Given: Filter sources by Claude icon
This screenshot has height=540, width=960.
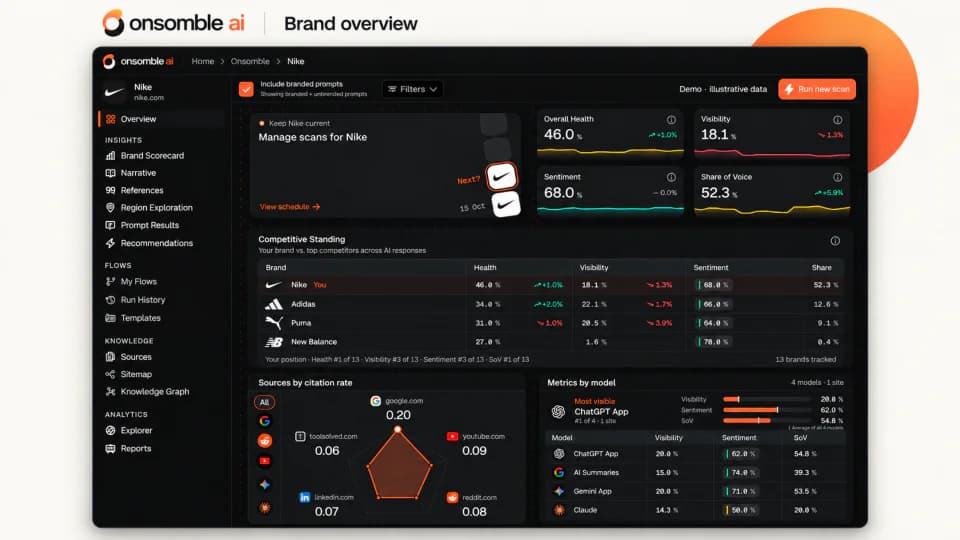Looking at the screenshot, I should [264, 508].
